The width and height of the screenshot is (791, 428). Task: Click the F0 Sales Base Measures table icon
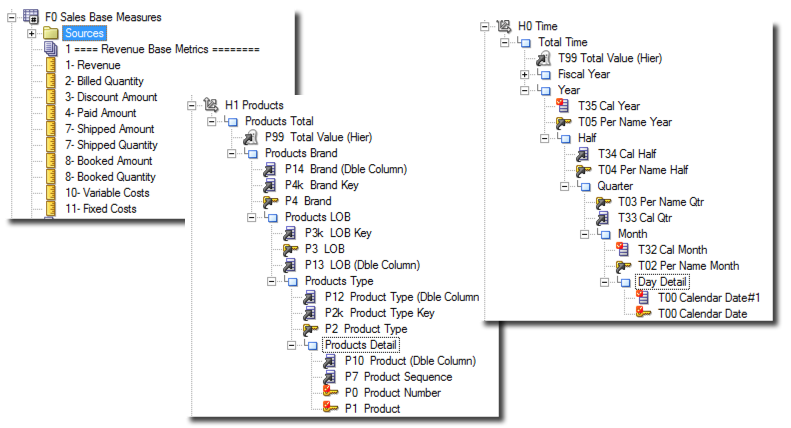coord(30,17)
